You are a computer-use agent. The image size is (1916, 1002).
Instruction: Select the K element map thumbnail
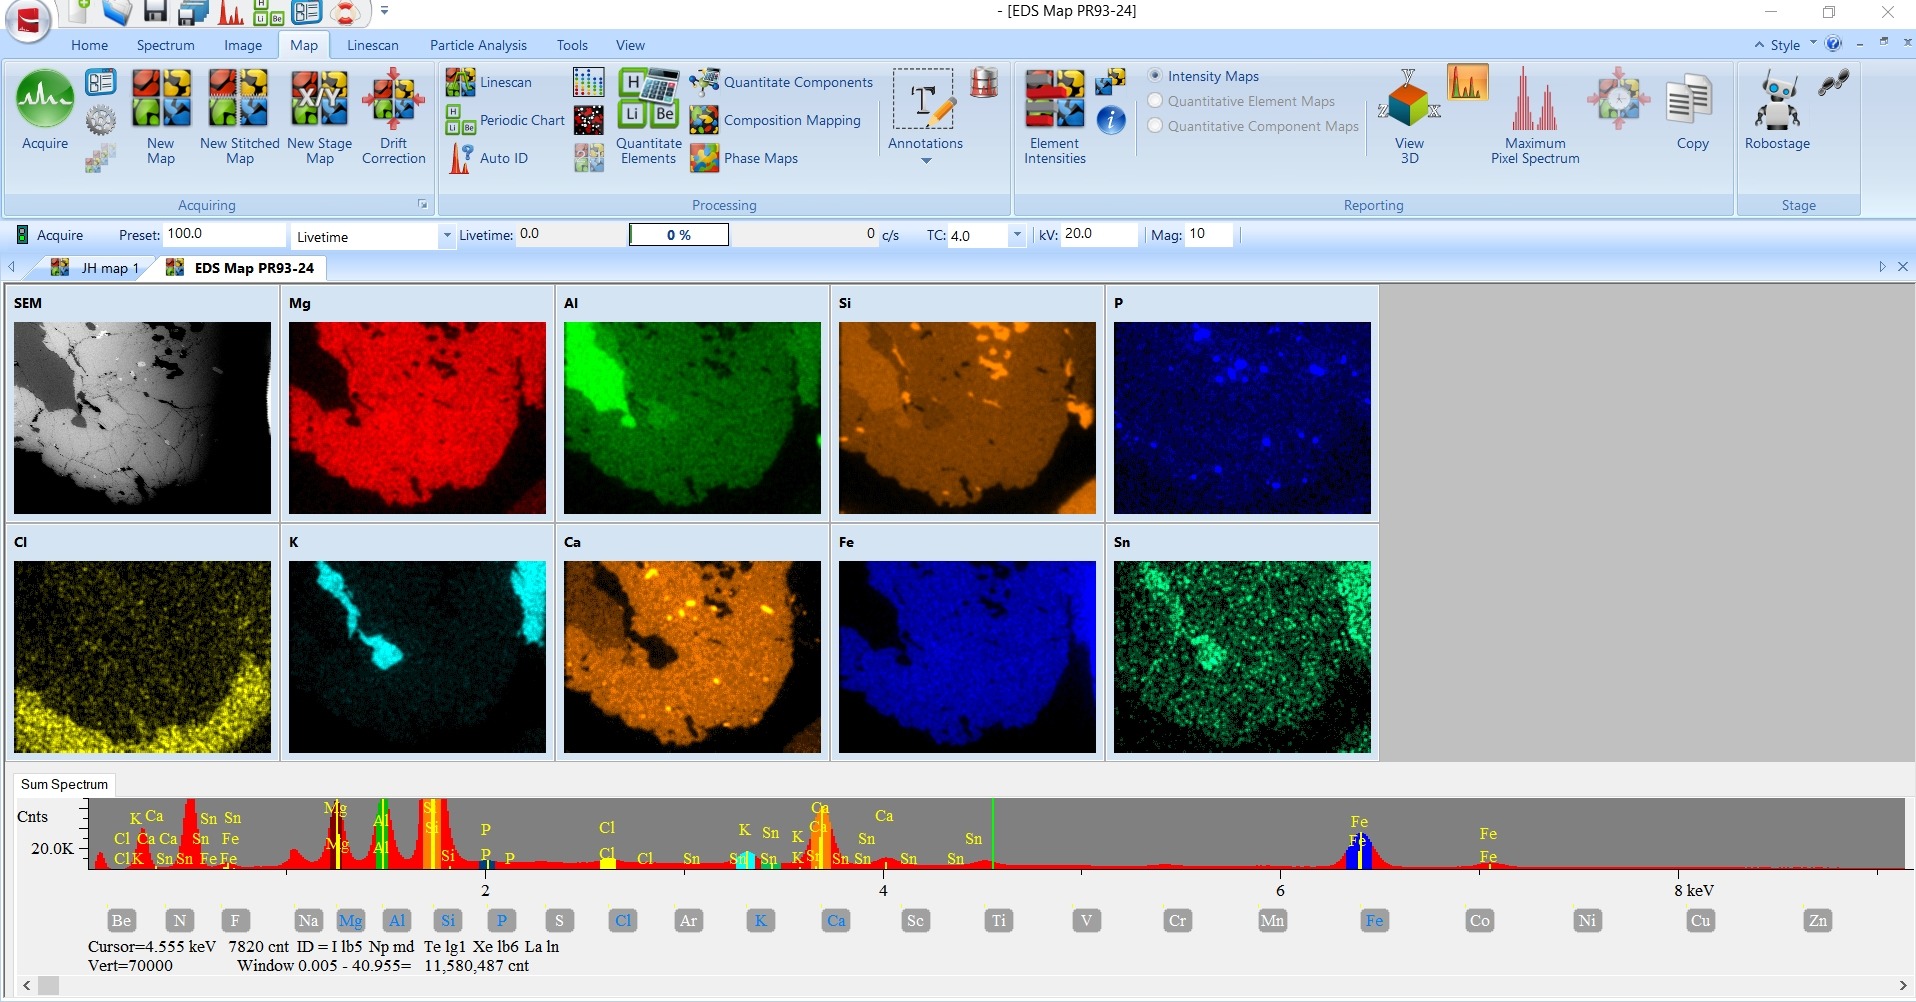pos(417,657)
